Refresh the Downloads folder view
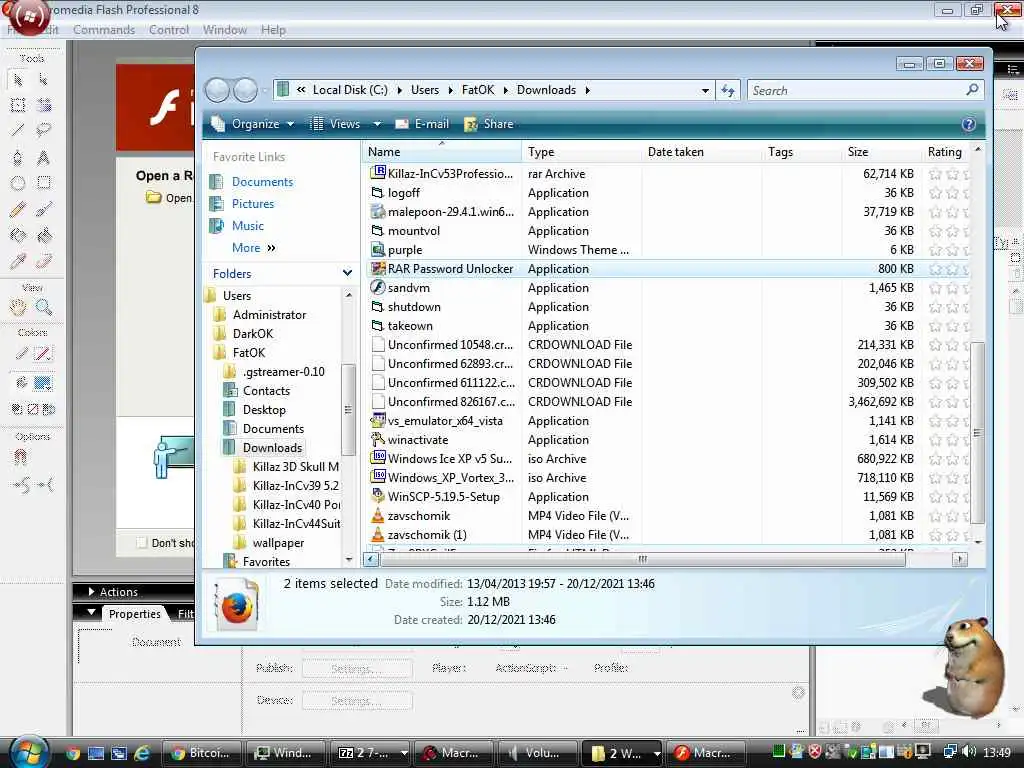 click(728, 91)
